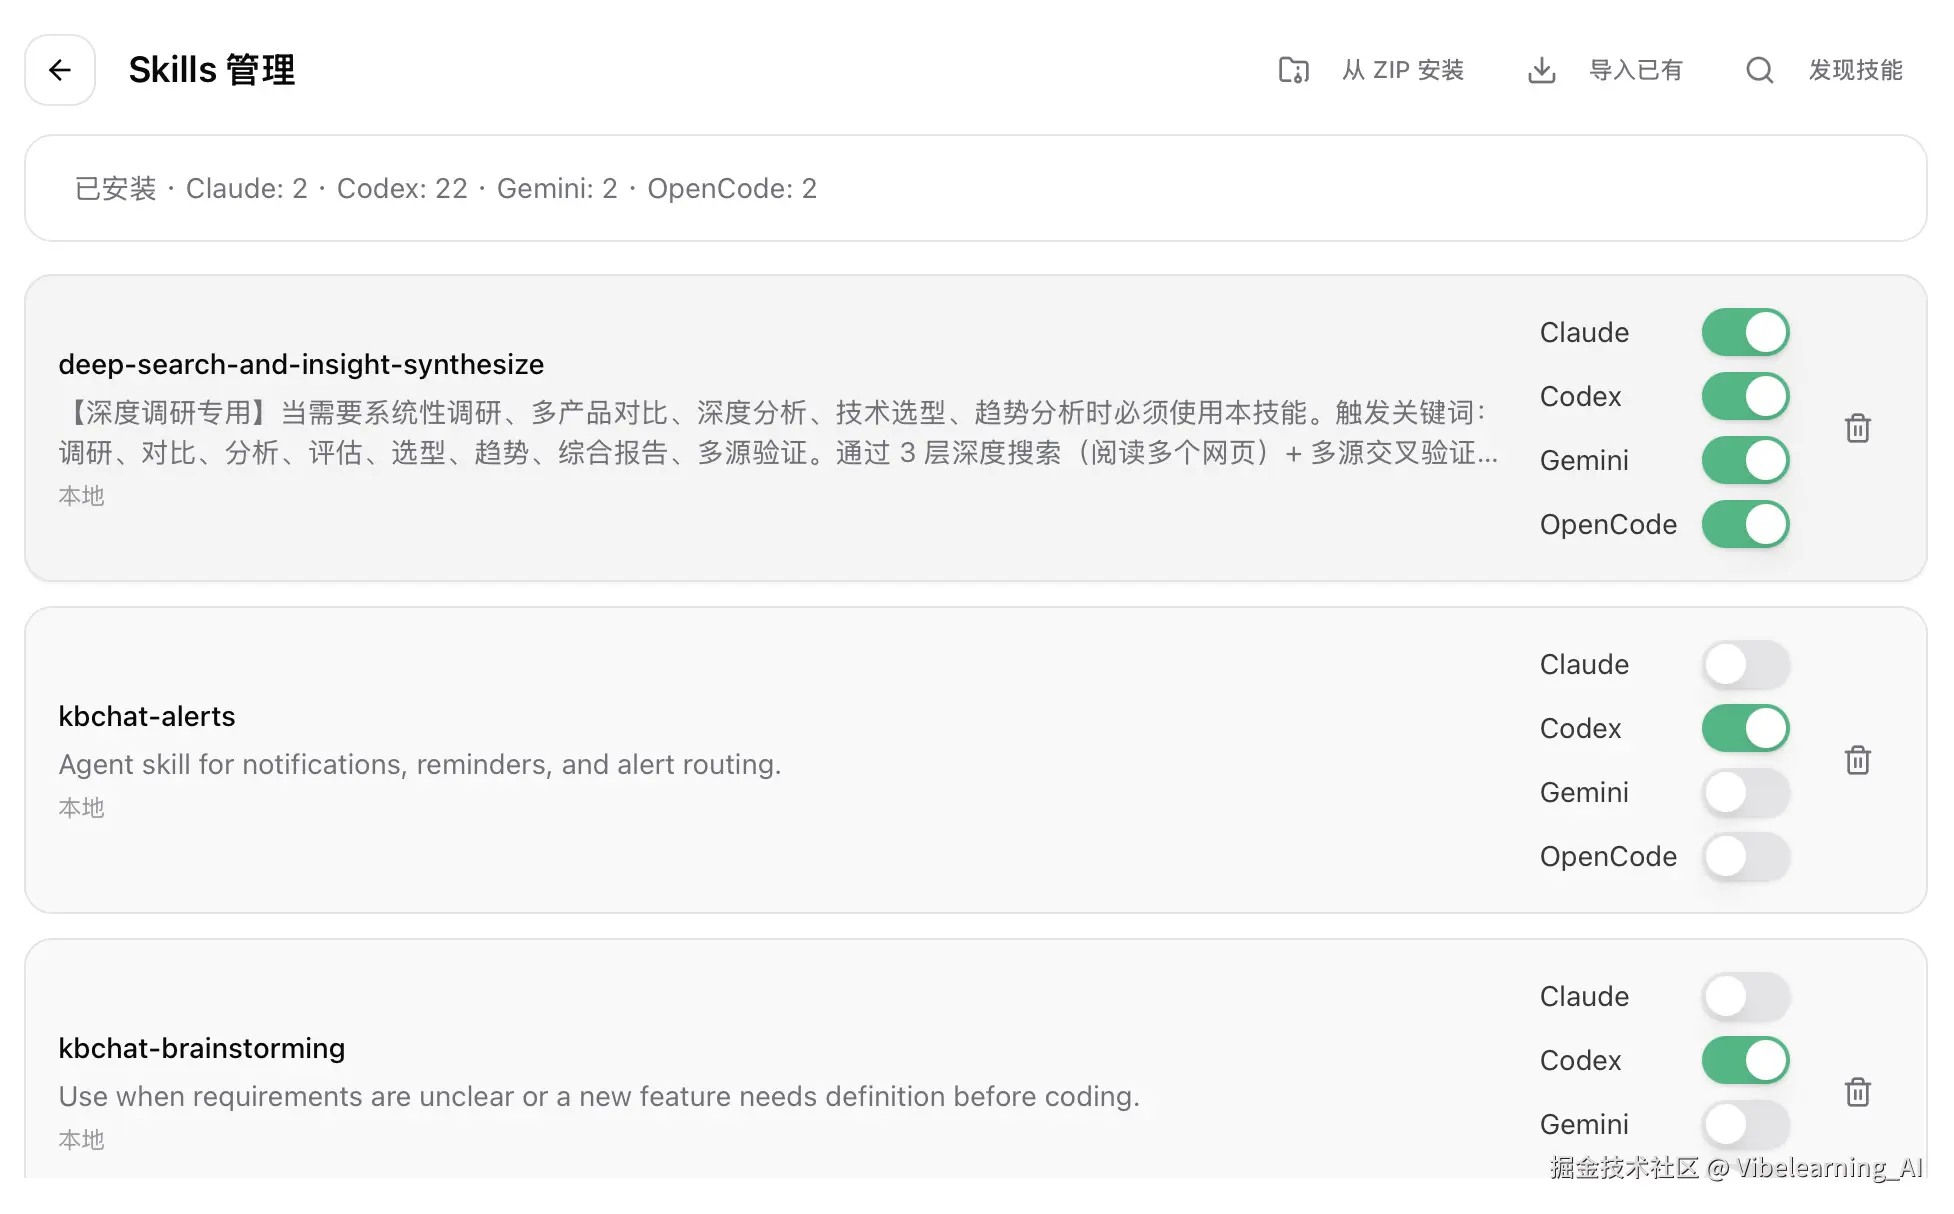Turn off Gemini for the deep-search skill
Image resolution: width=1954 pixels, height=1214 pixels.
(x=1745, y=460)
